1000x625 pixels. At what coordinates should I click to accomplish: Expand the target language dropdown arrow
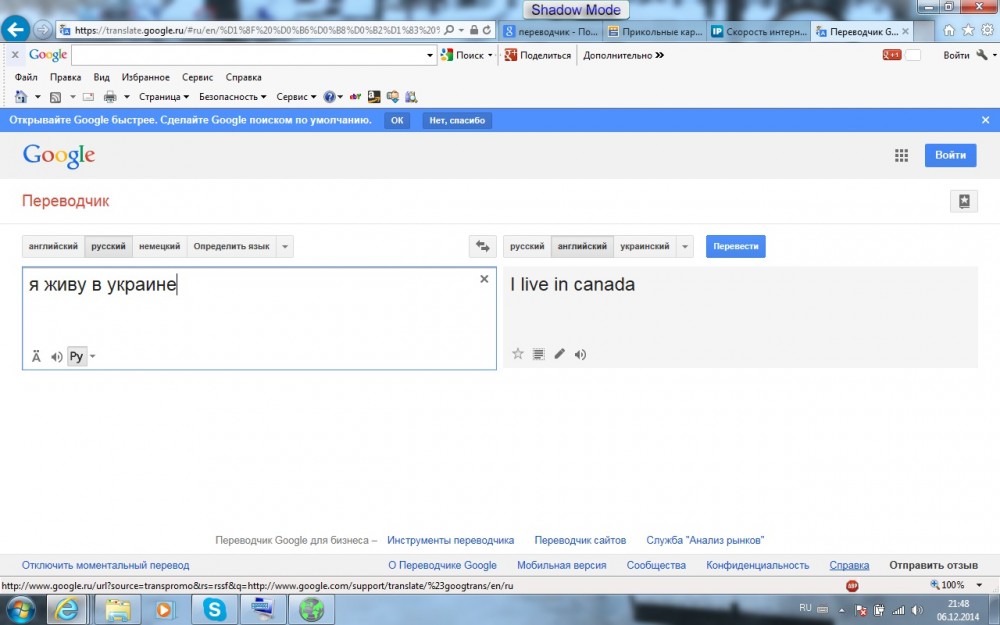tap(685, 246)
